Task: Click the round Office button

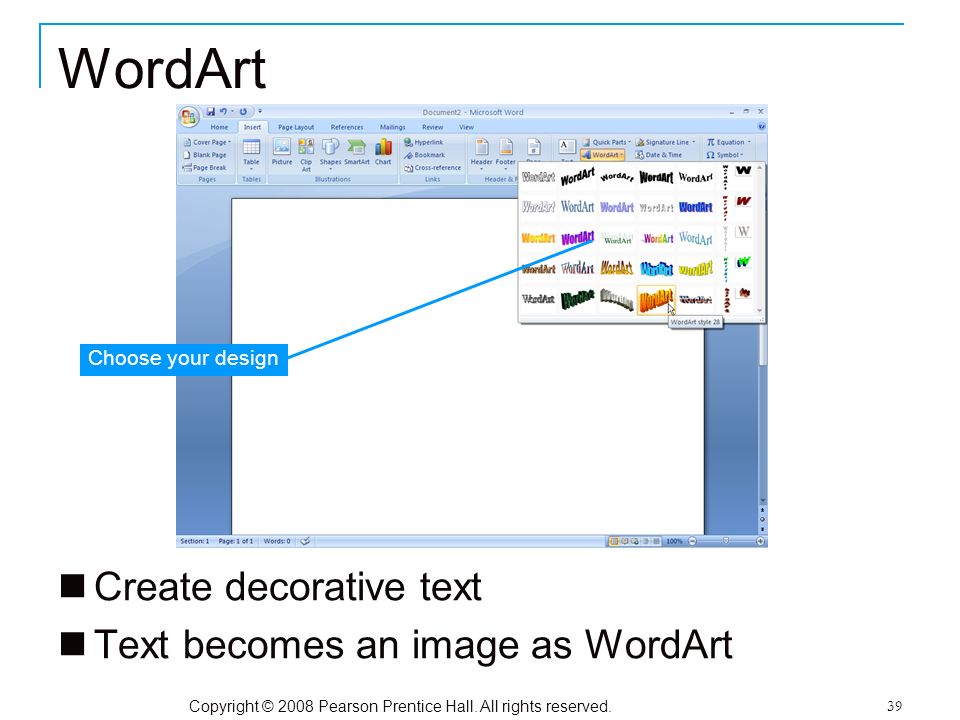Action: [x=189, y=117]
